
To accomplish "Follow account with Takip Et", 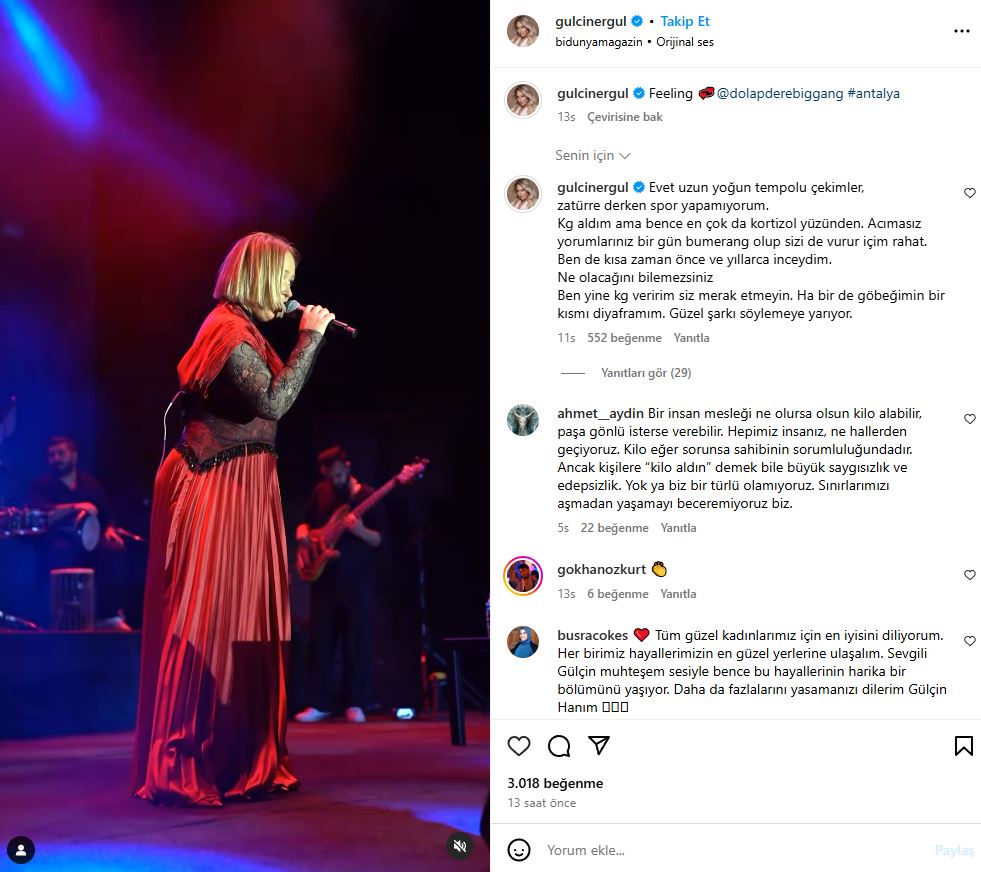I will pyautogui.click(x=685, y=21).
